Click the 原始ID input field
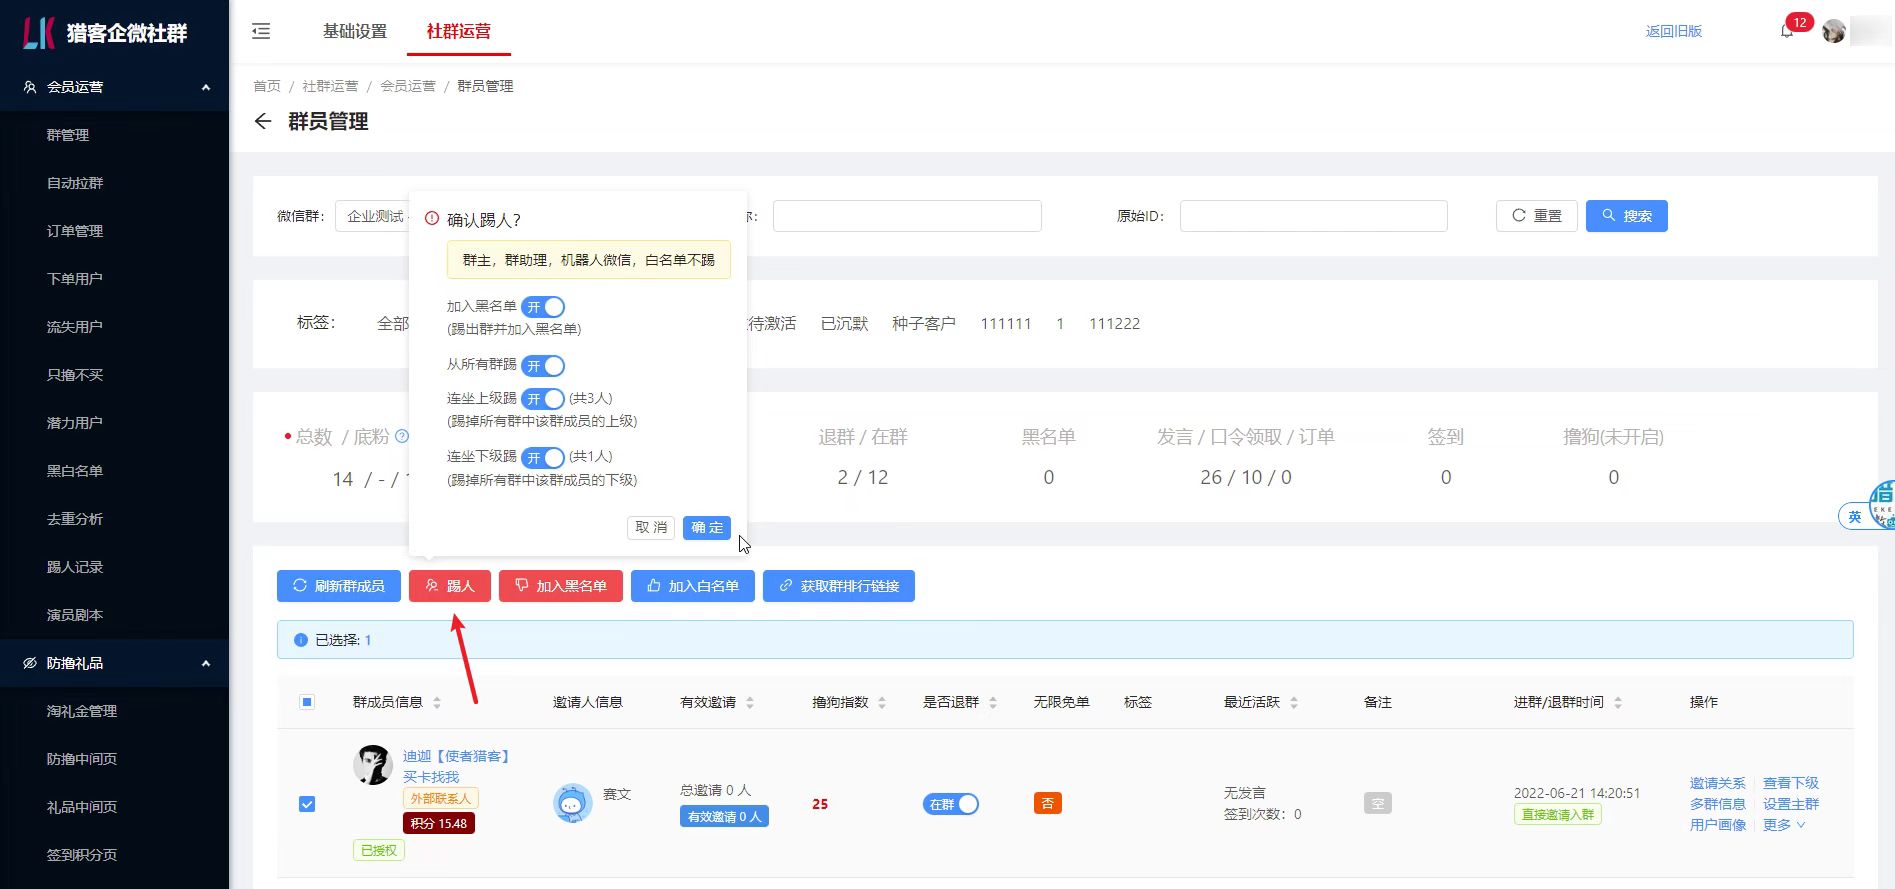 pos(1313,216)
